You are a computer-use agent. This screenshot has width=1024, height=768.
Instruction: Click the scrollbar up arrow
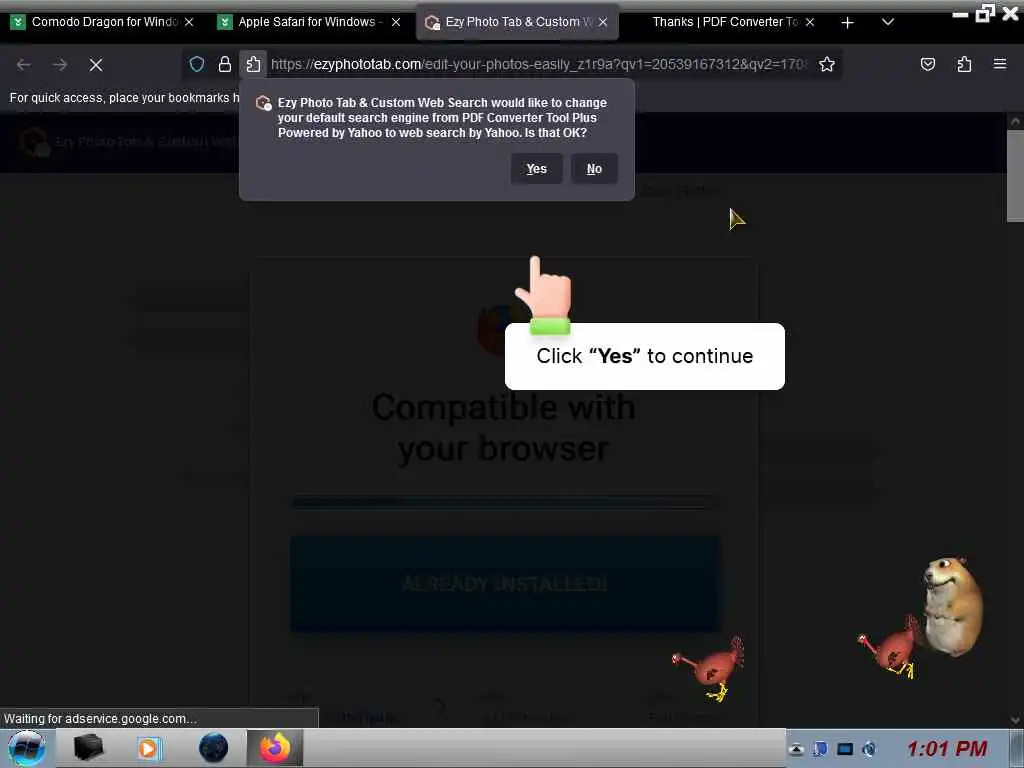pyautogui.click(x=1015, y=121)
